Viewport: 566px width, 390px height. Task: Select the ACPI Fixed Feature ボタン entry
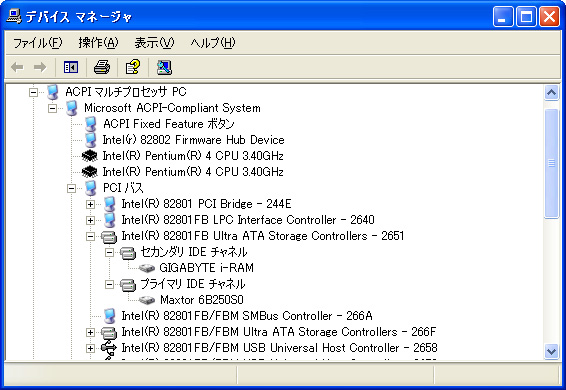[x=169, y=124]
